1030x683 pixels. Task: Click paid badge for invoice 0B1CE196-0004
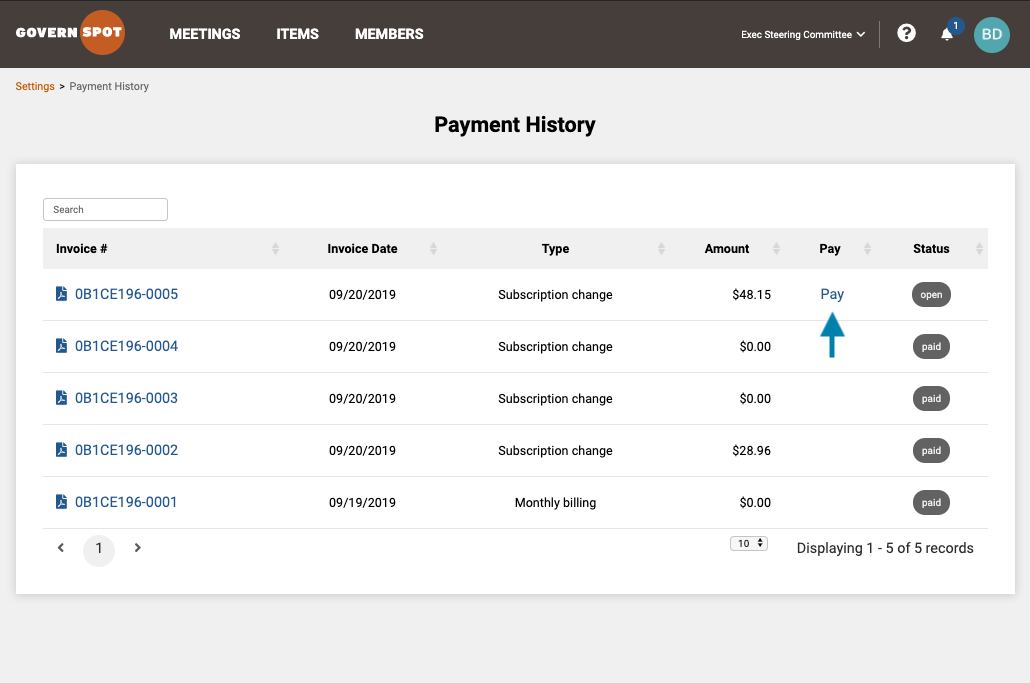(x=931, y=346)
